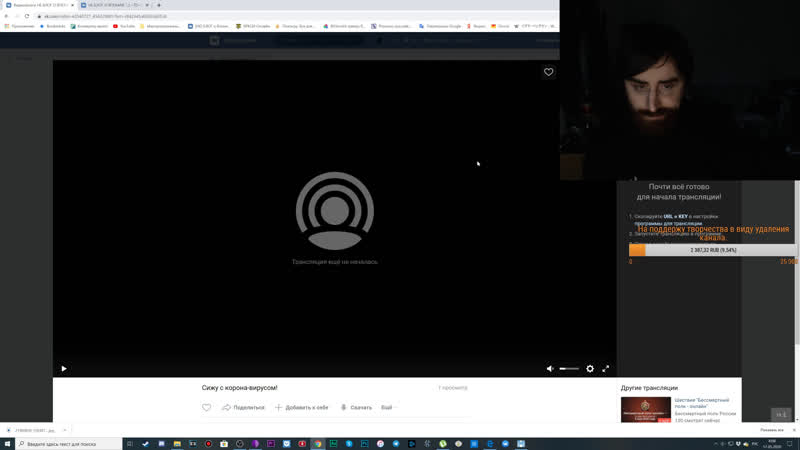This screenshot has width=800, height=450.
Task: Click the stream title Сижу с корона-вирусом!
Action: tap(239, 388)
